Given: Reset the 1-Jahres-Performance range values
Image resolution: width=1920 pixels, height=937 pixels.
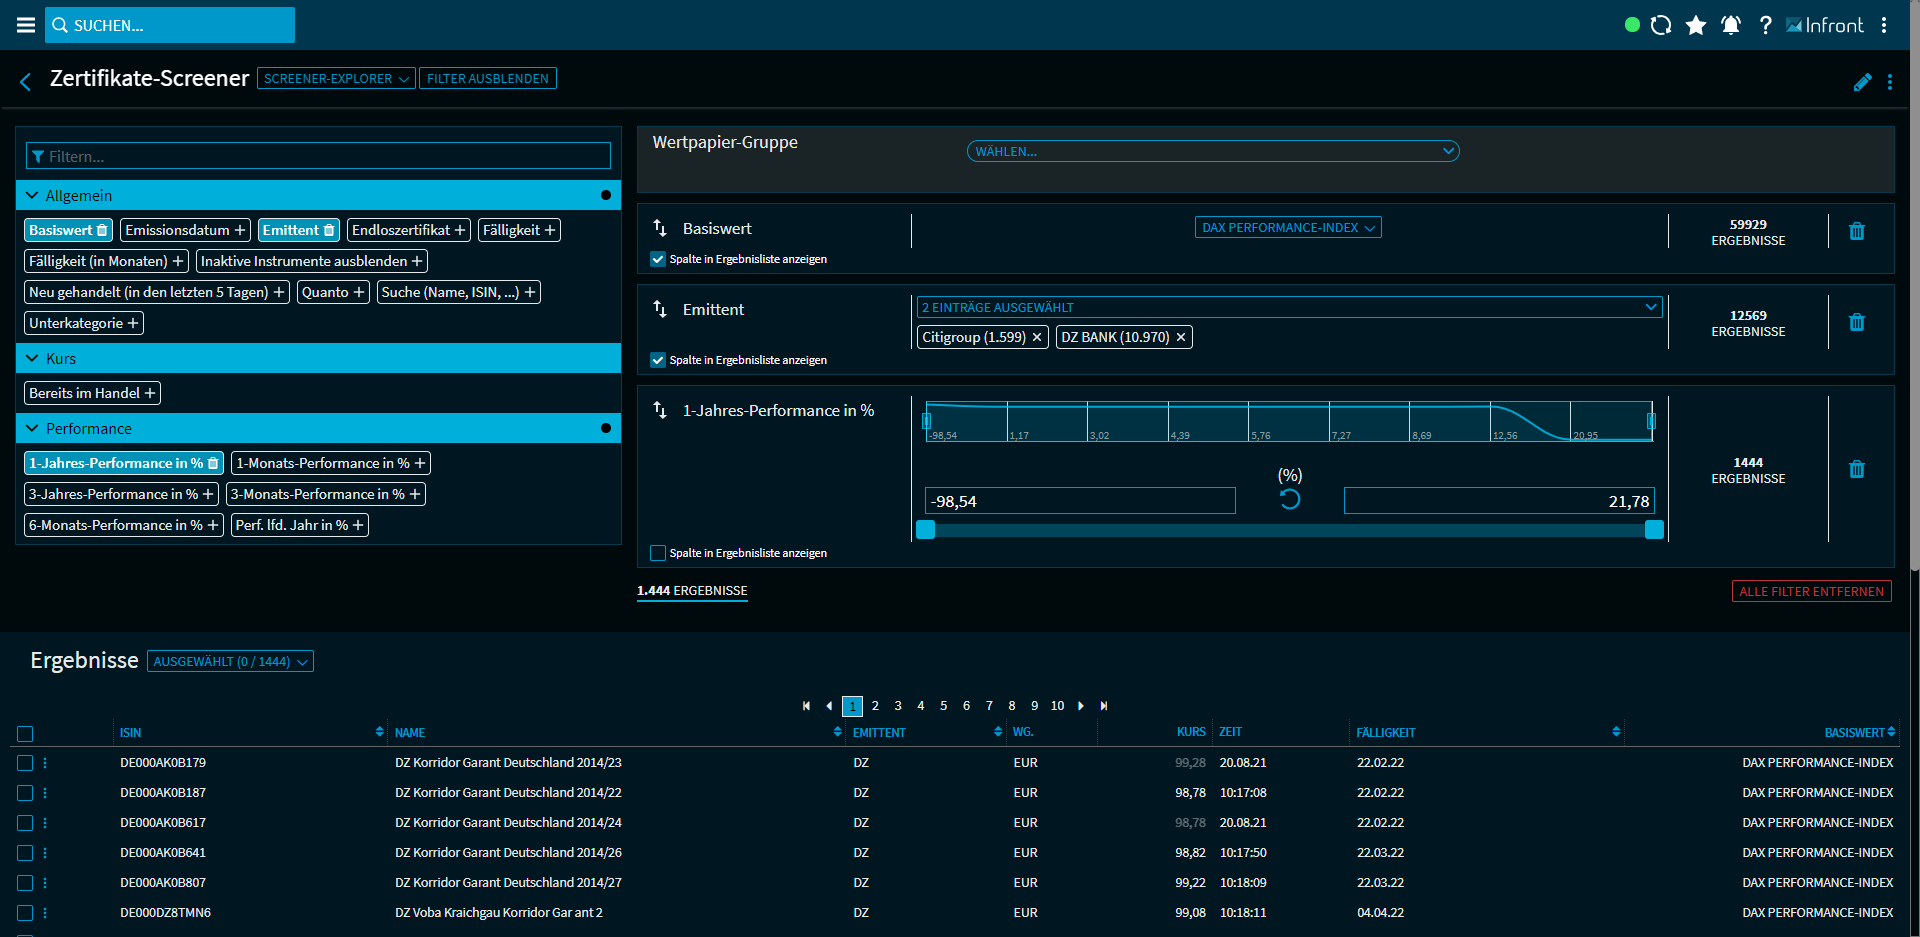Looking at the screenshot, I should tap(1290, 499).
